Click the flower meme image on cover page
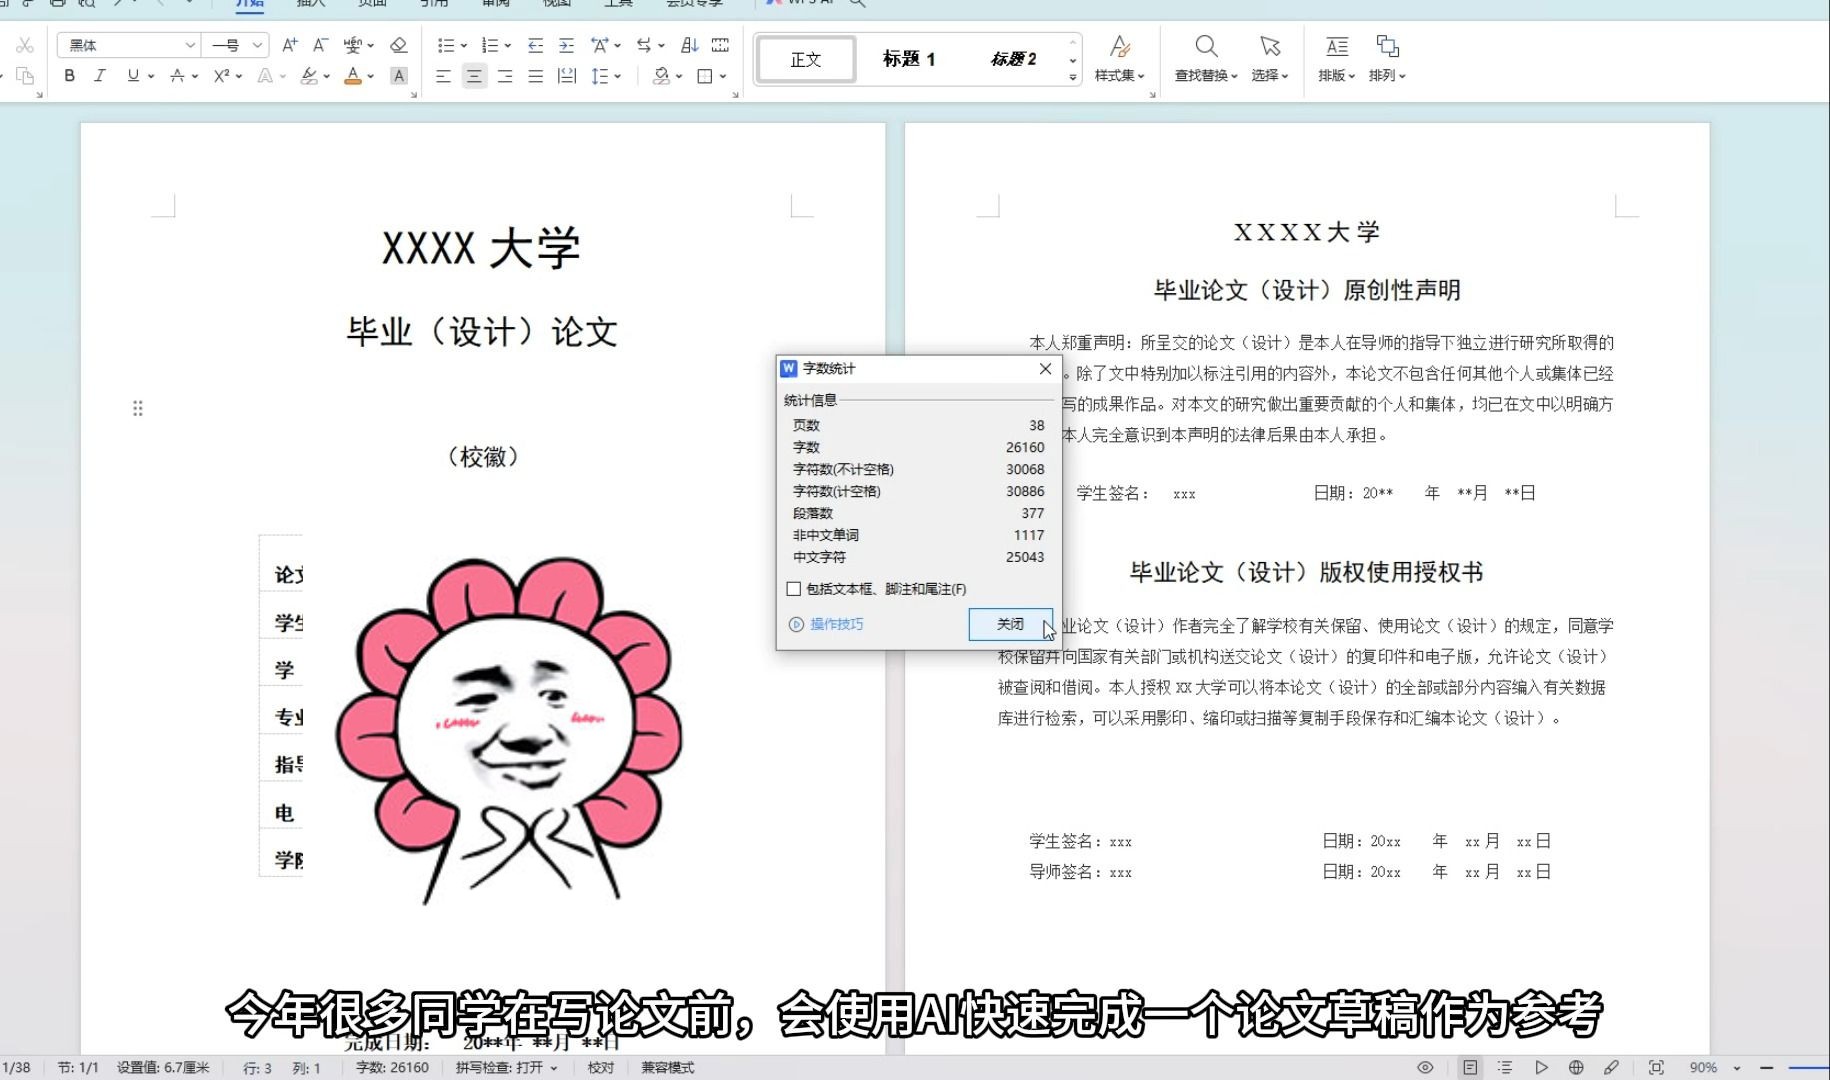 (509, 730)
